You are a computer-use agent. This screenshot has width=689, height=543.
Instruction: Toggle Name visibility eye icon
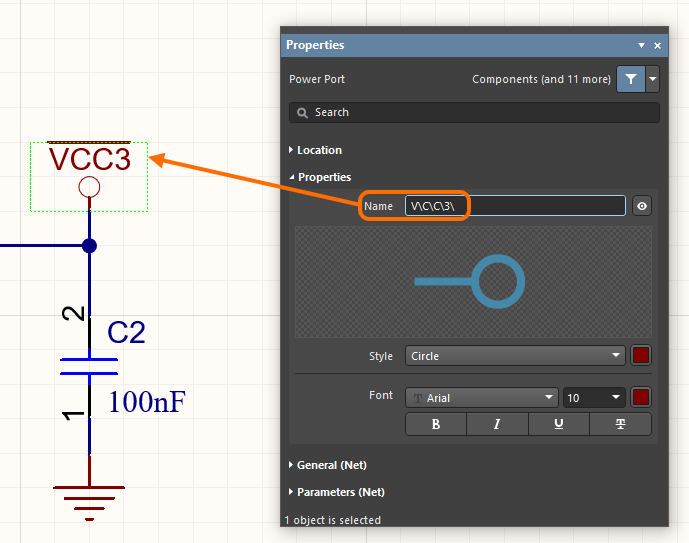(642, 206)
